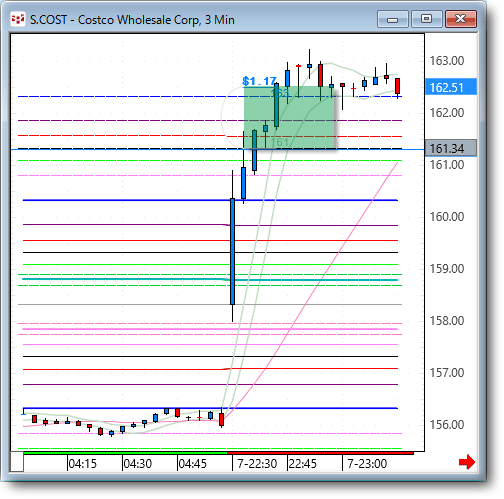Click the 7-22:30 time axis label
The image size is (504, 499).
257,463
